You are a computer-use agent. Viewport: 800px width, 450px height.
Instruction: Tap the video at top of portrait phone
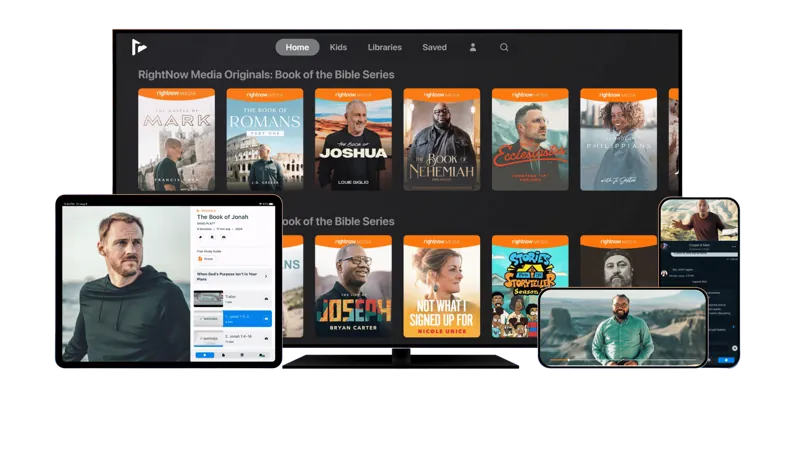(x=699, y=220)
